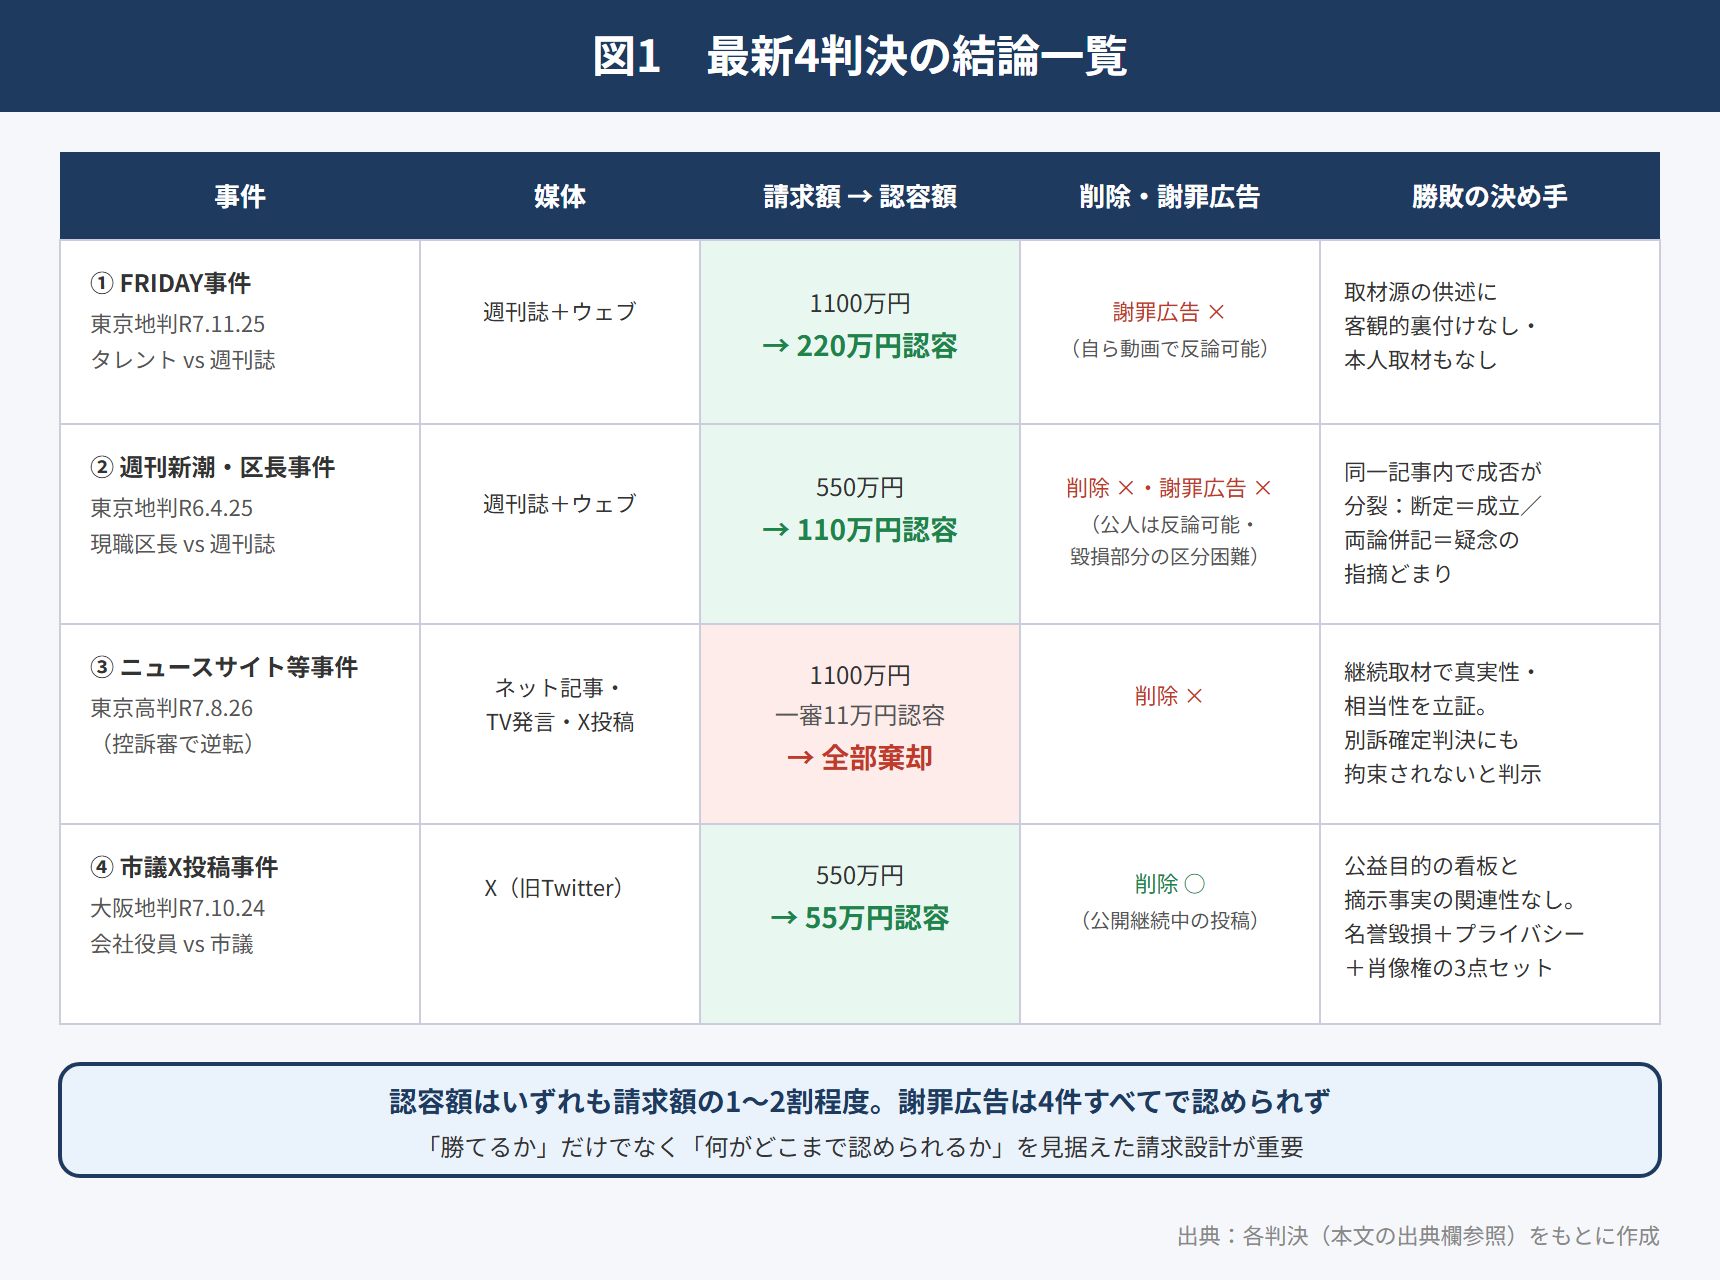Click 550万円 in the 市議X投稿事件 row
The width and height of the screenshot is (1720, 1280).
860,875
